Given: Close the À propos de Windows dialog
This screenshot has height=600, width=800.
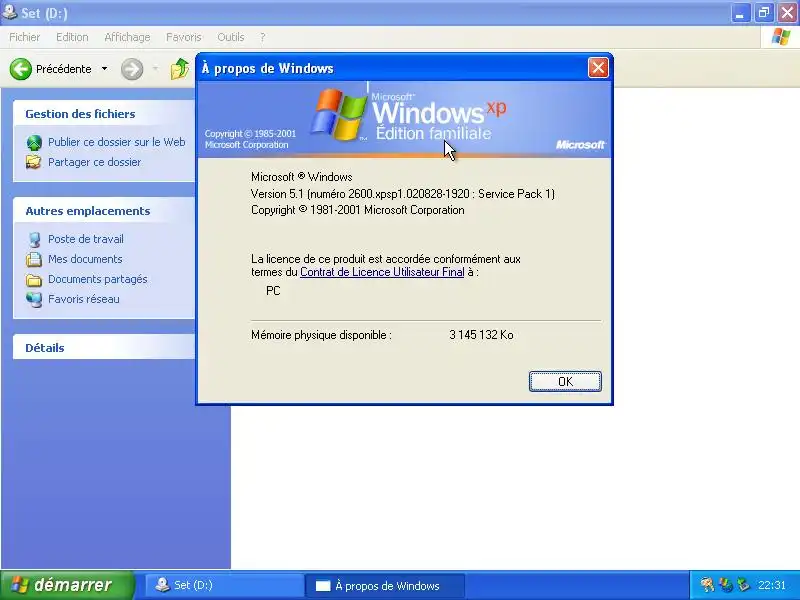Looking at the screenshot, I should (598, 67).
